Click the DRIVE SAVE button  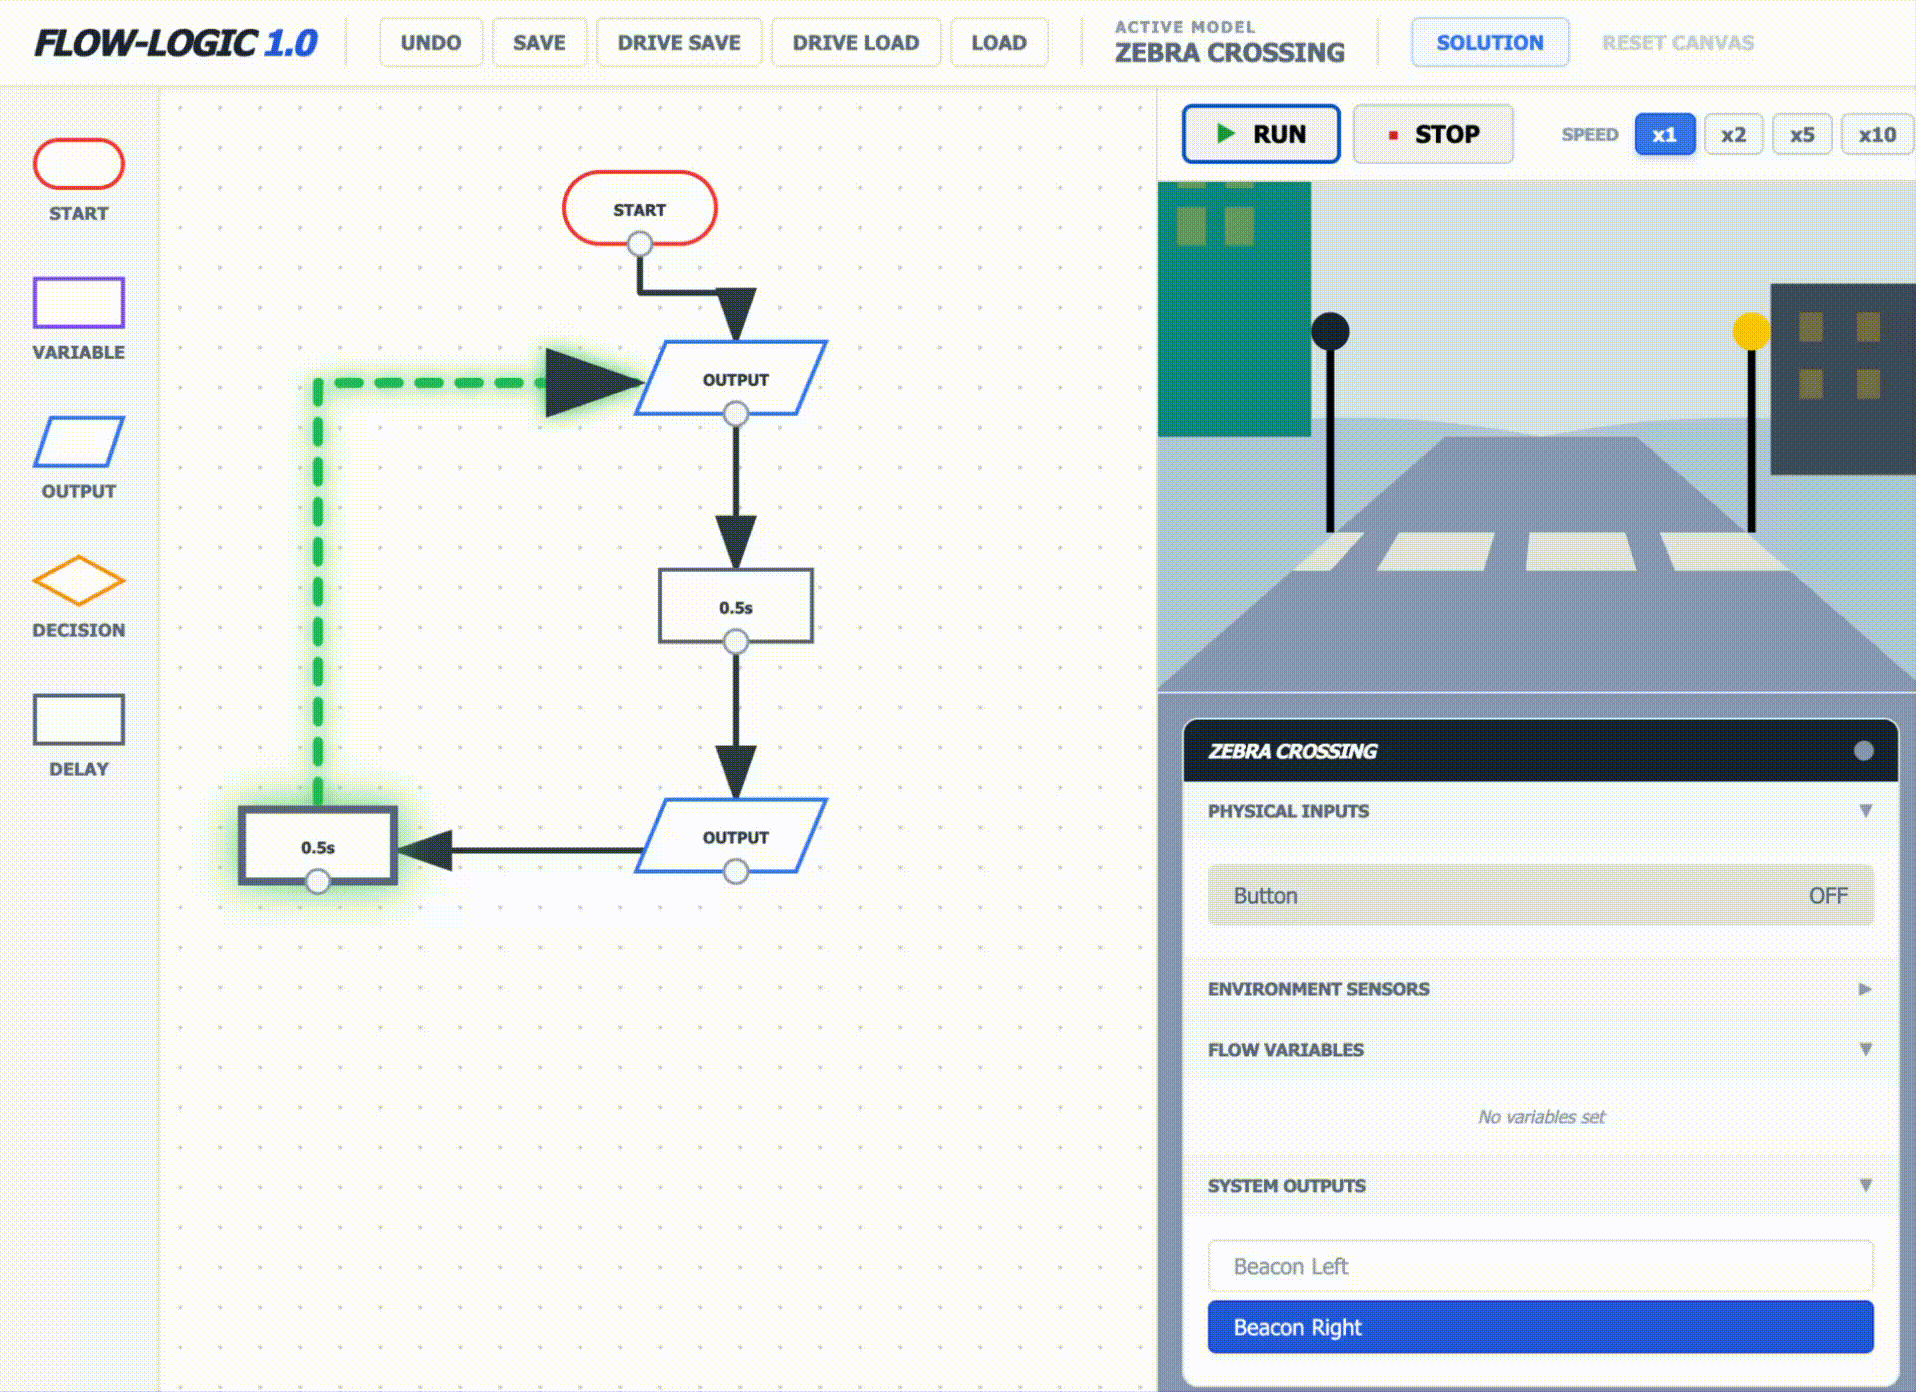[x=678, y=42]
